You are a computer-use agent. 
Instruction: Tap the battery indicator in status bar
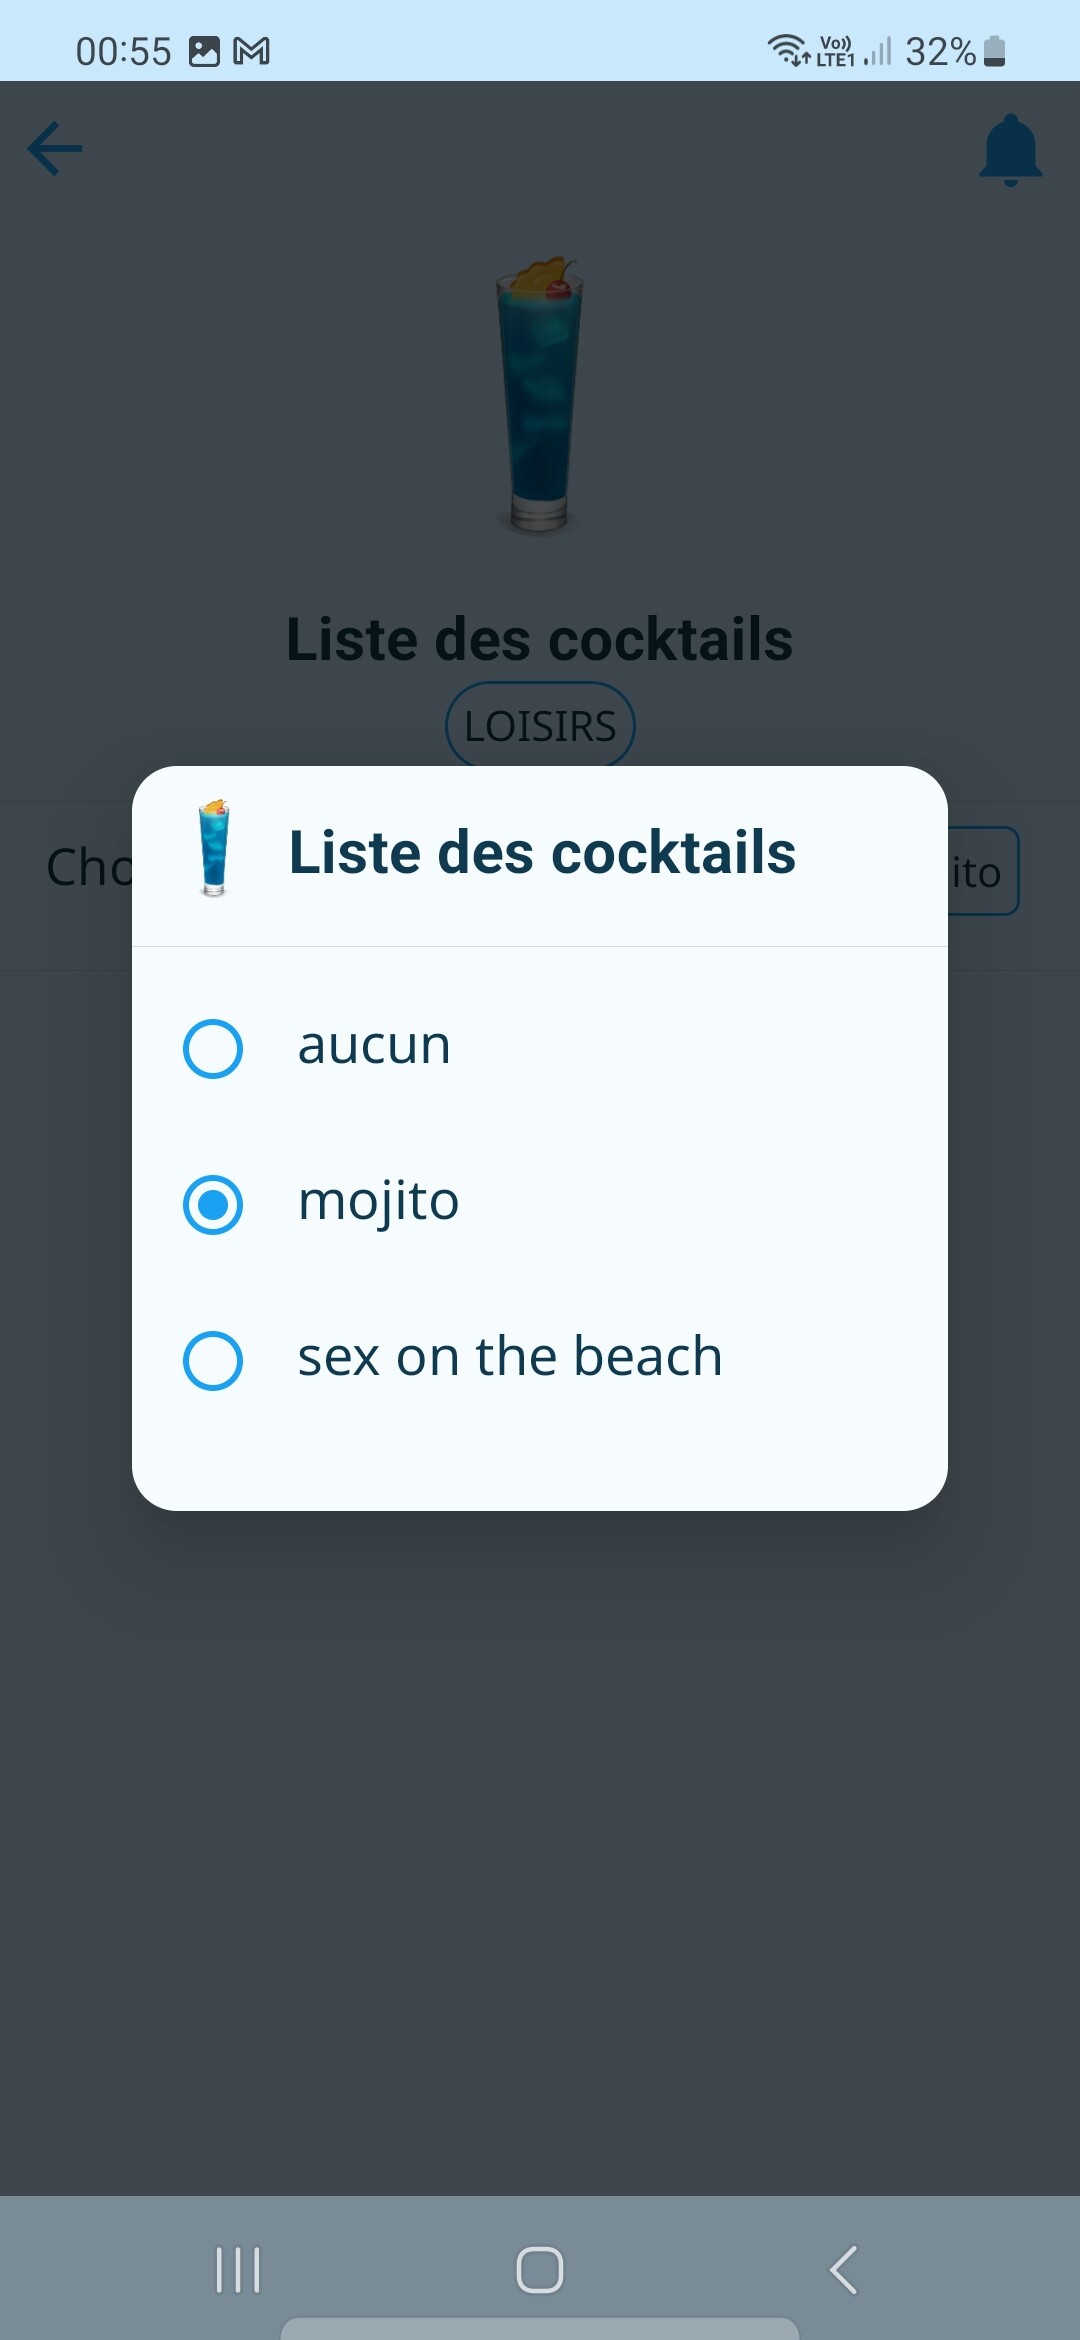(x=994, y=51)
